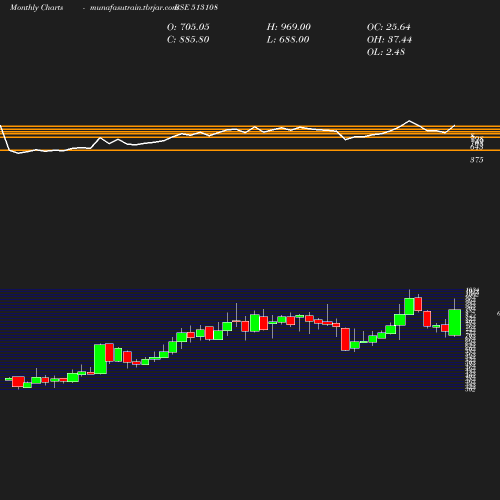Screen dimensions: 500x500
Task: Select the low value "L: 688.00"
Action: pyautogui.click(x=288, y=40)
